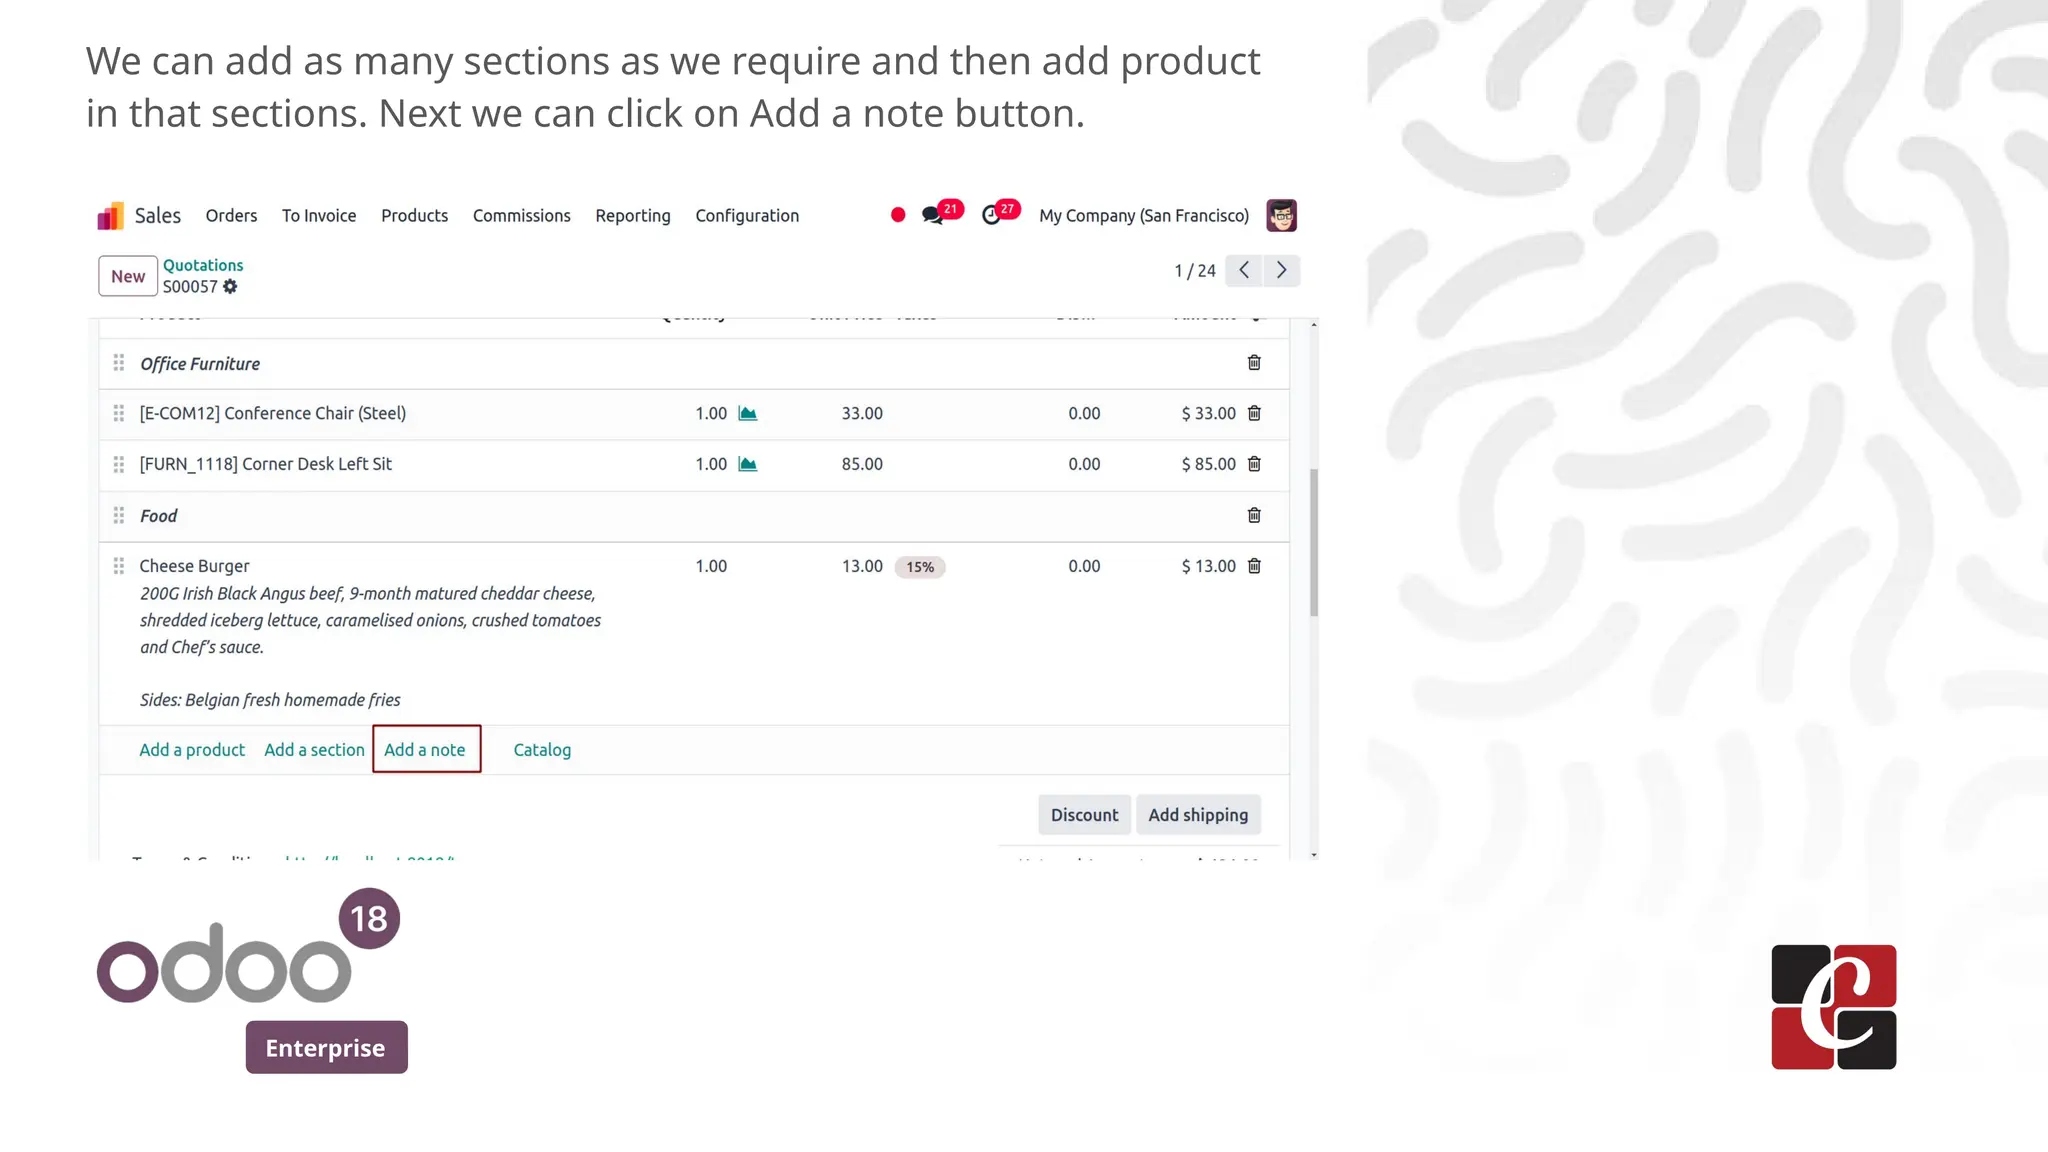The width and height of the screenshot is (2048, 1152).
Task: Select [E-COM12] Conference Chair (Steel) product cell
Action: tap(273, 413)
